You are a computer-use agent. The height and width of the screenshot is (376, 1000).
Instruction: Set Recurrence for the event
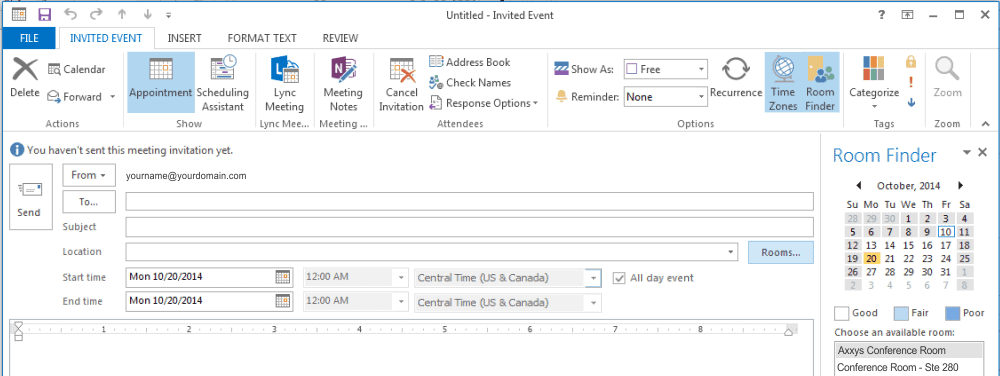pyautogui.click(x=736, y=77)
